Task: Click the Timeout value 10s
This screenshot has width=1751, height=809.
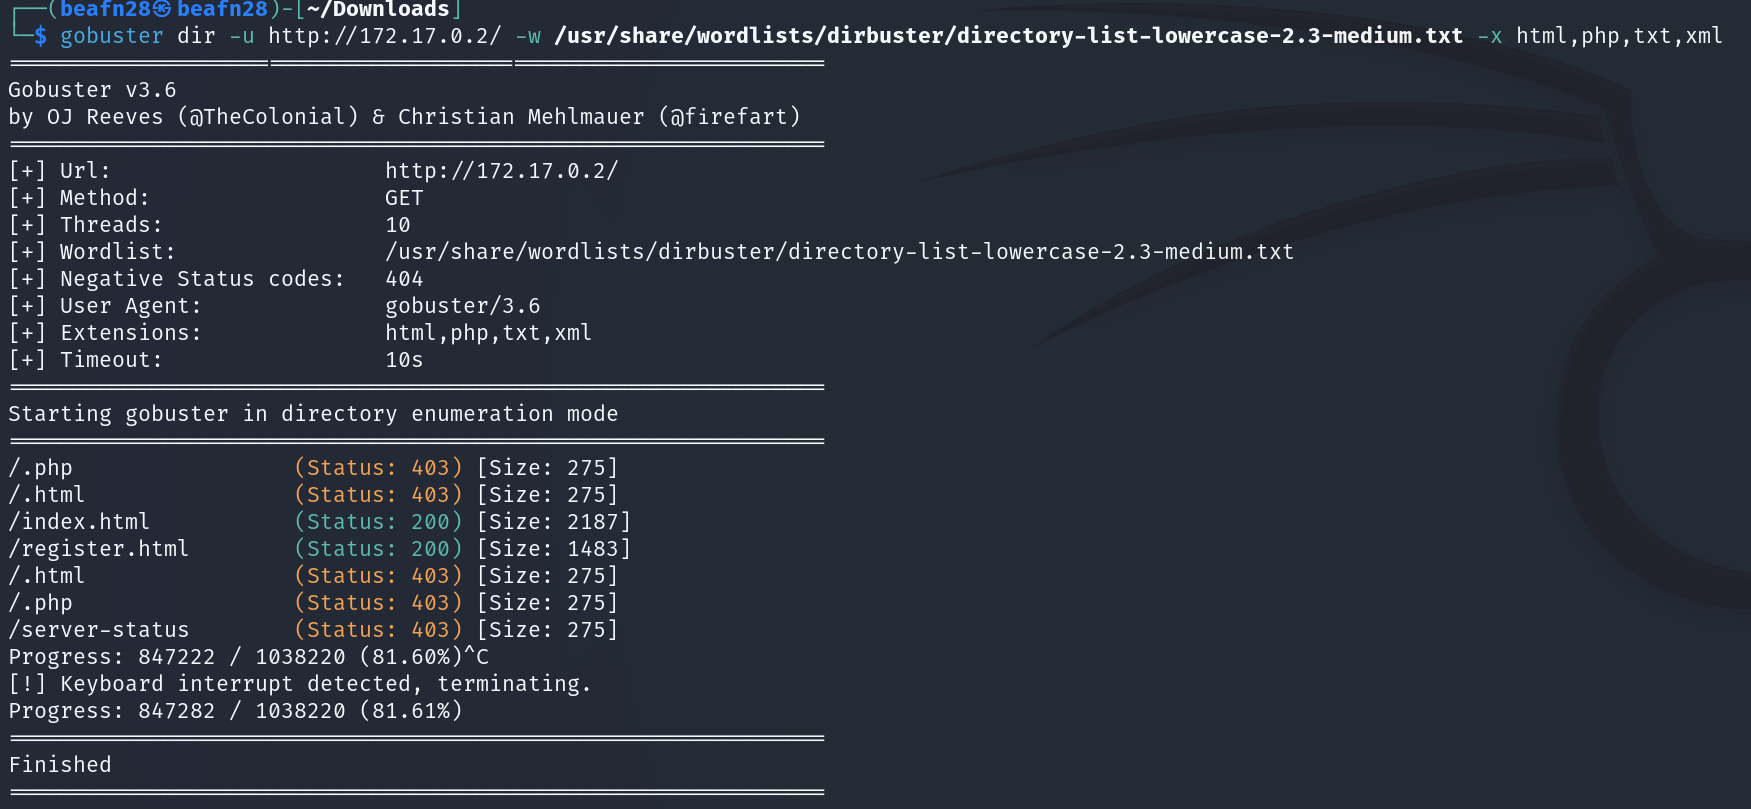Action: [x=404, y=360]
